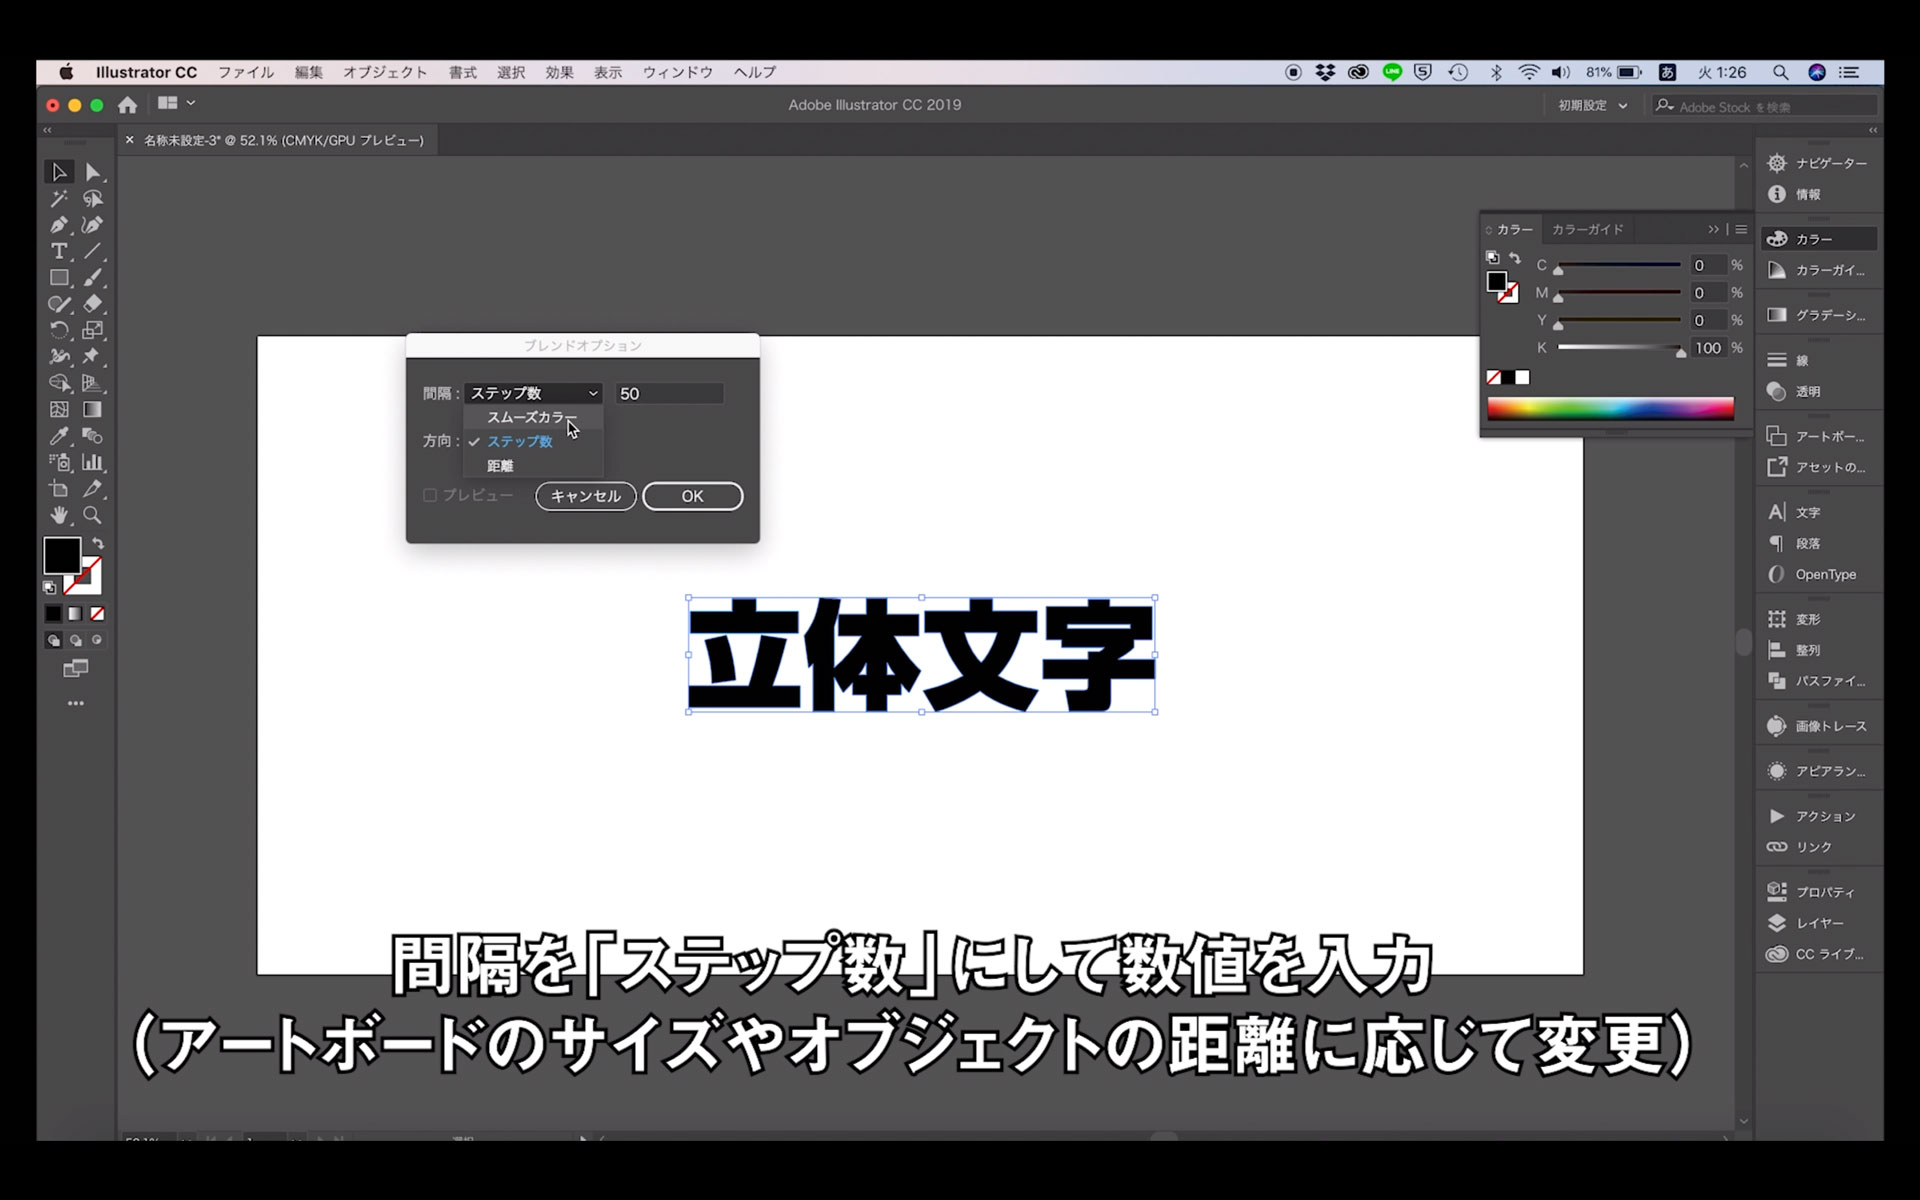The width and height of the screenshot is (1920, 1200).
Task: Select the Column Graph tool
Action: click(93, 462)
